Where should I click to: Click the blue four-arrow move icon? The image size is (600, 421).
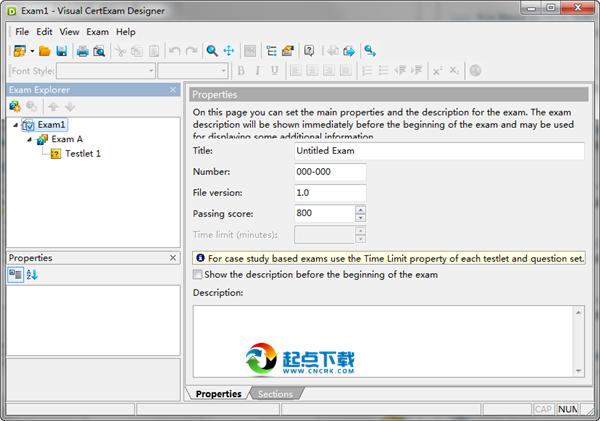tap(229, 51)
